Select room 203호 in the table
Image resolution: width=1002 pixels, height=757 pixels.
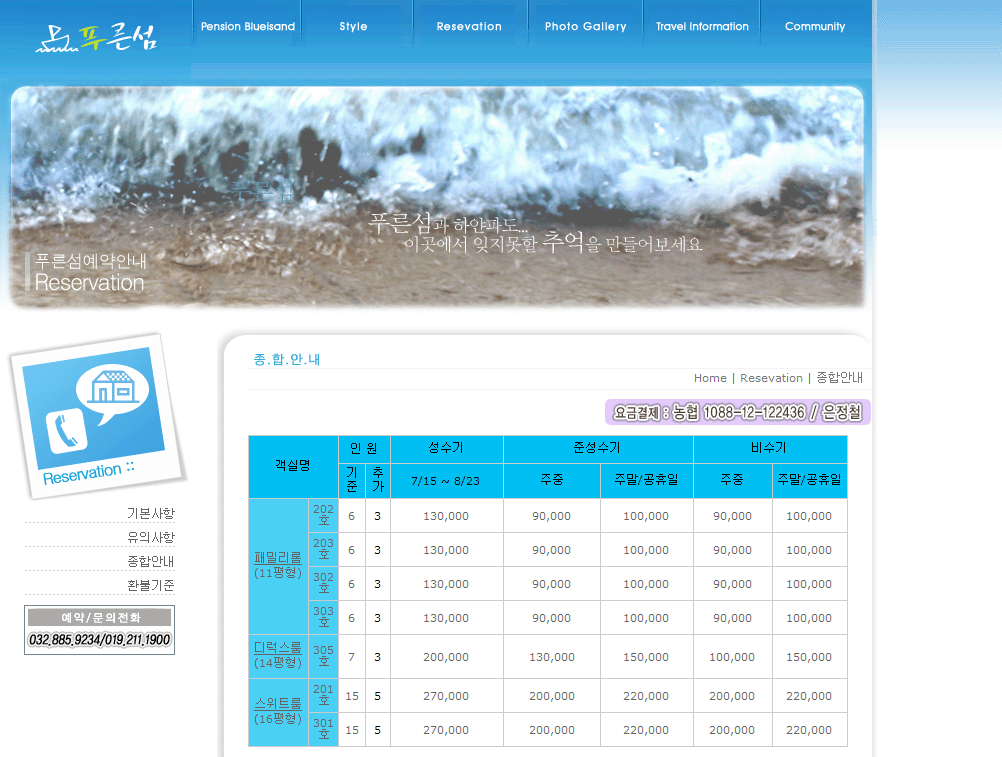click(323, 549)
